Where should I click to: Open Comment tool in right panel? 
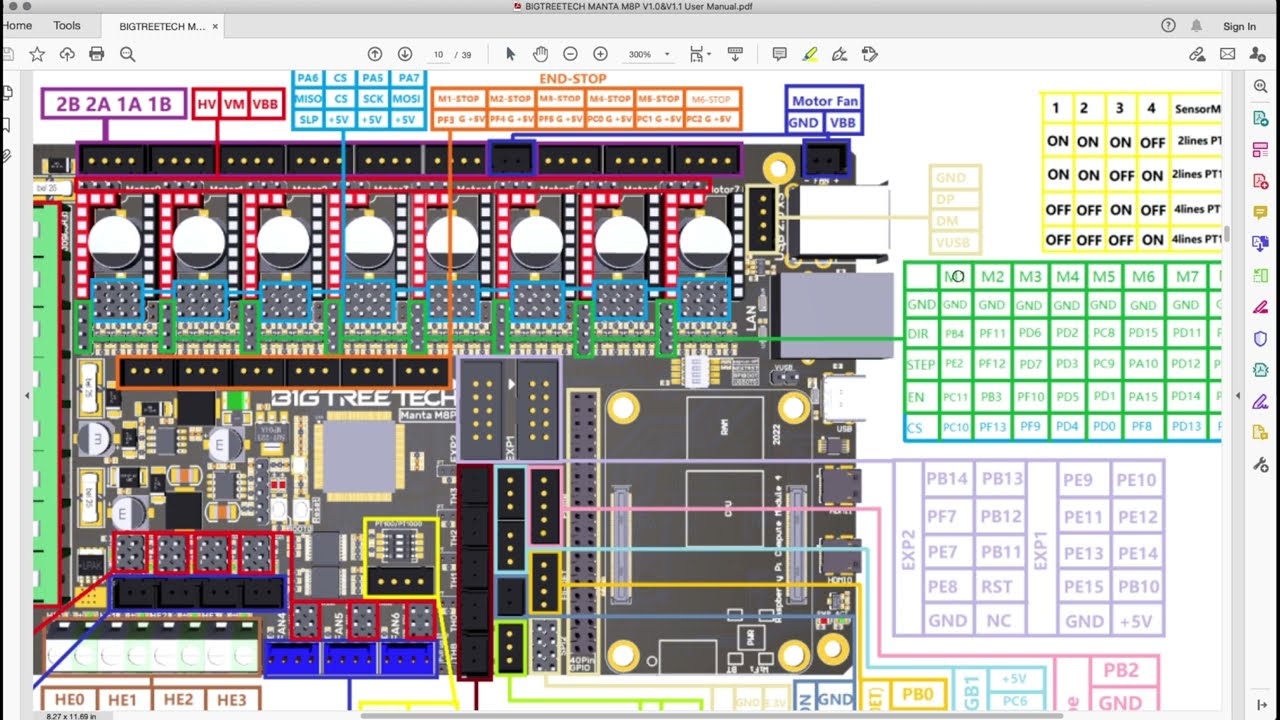(x=1261, y=212)
